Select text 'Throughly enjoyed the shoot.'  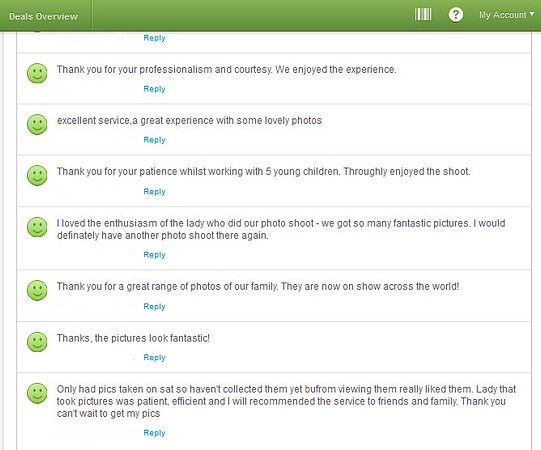pos(407,172)
